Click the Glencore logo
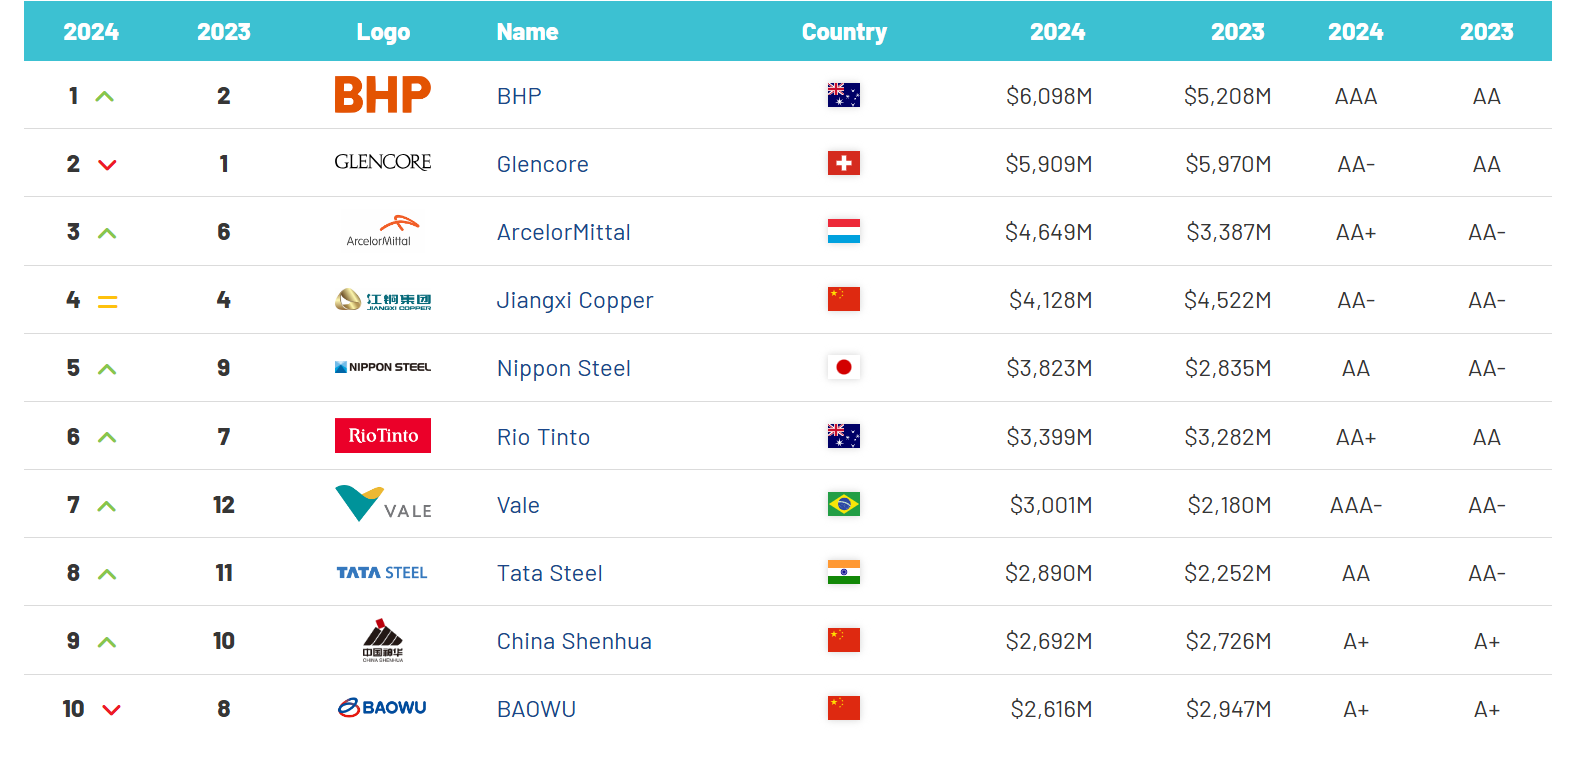This screenshot has height=768, width=1576. 382,162
